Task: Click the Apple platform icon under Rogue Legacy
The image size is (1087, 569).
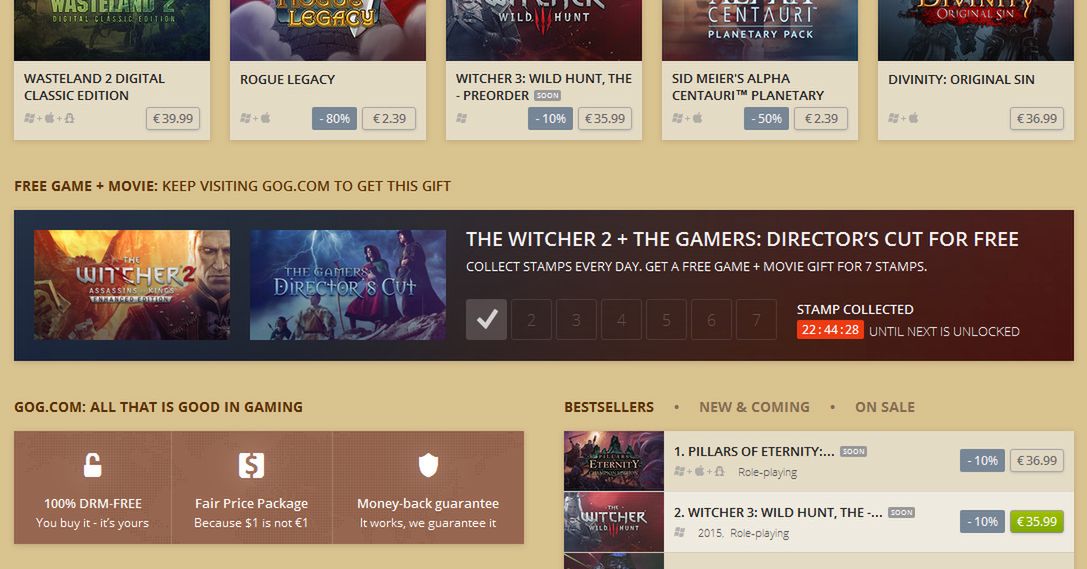Action: pos(266,119)
